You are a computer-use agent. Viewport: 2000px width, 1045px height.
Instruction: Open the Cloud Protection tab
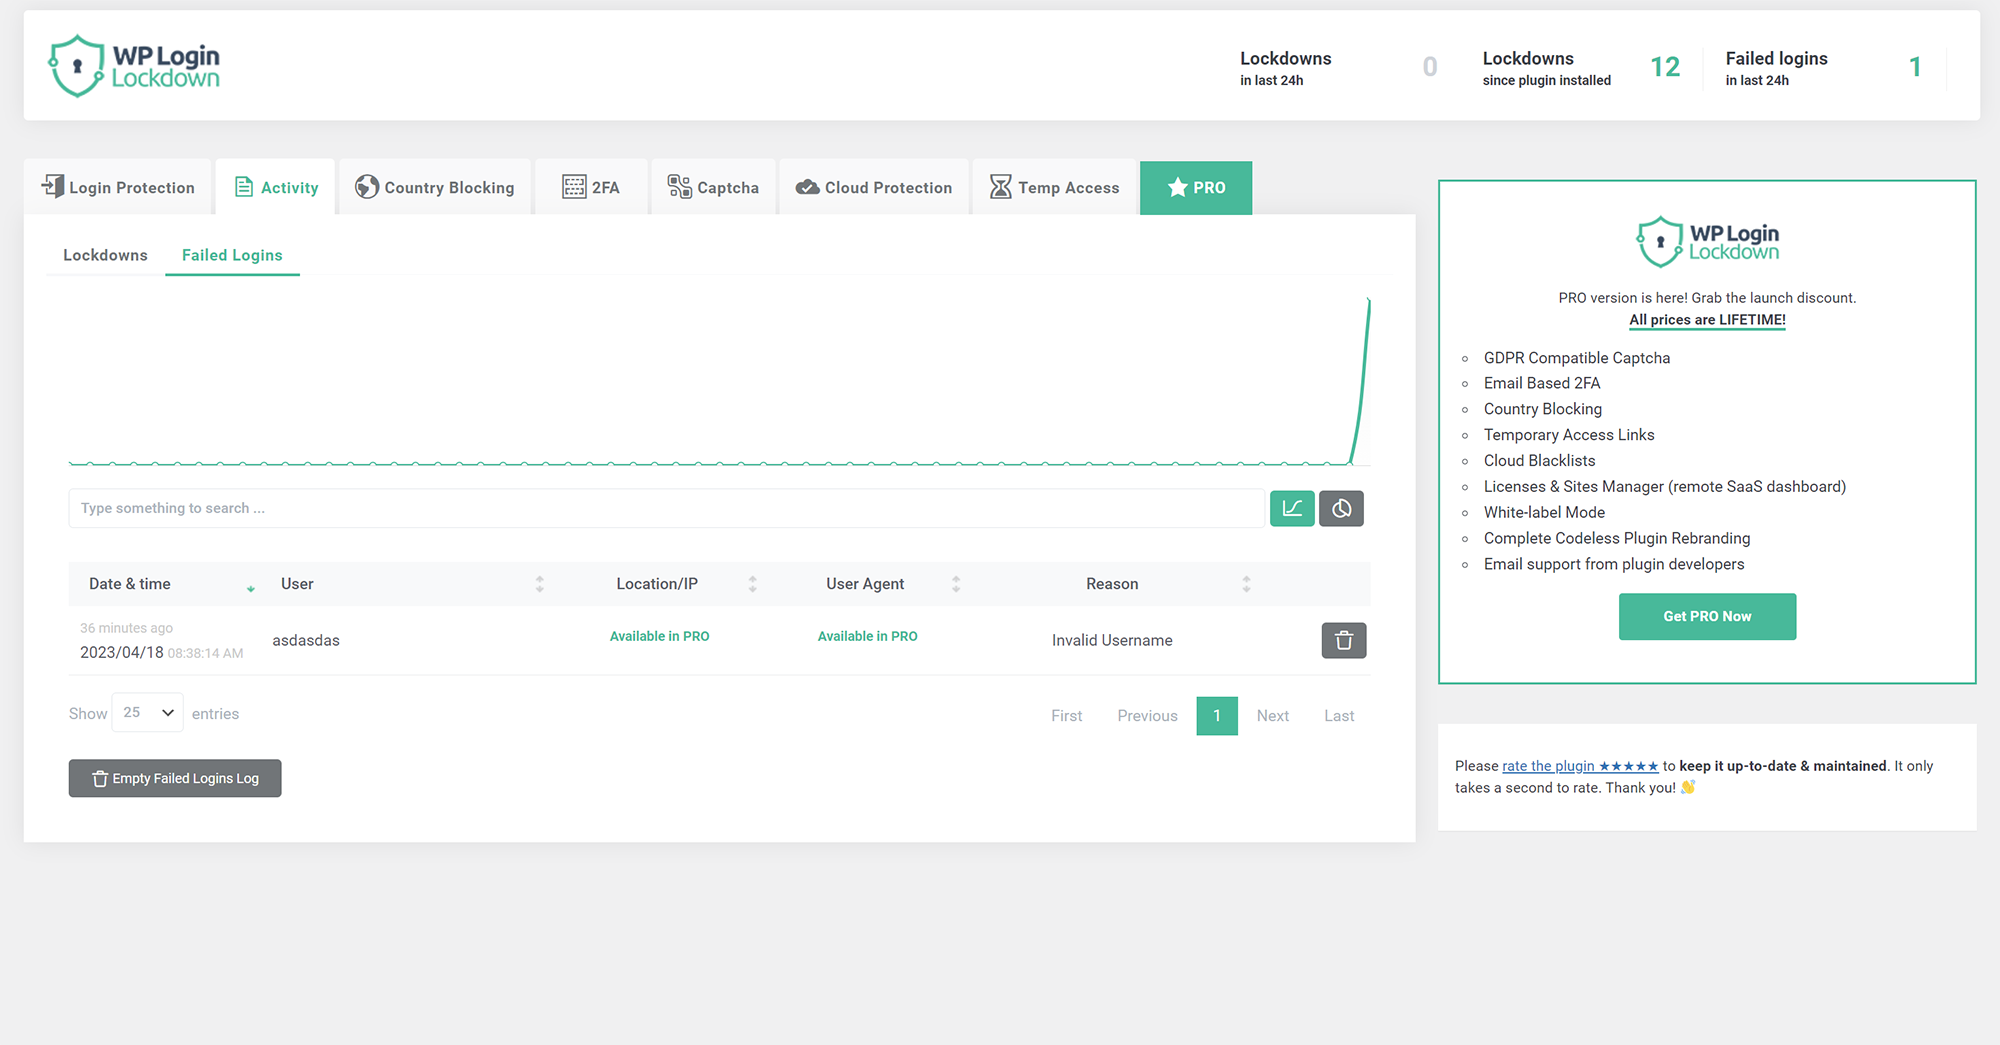click(x=874, y=187)
